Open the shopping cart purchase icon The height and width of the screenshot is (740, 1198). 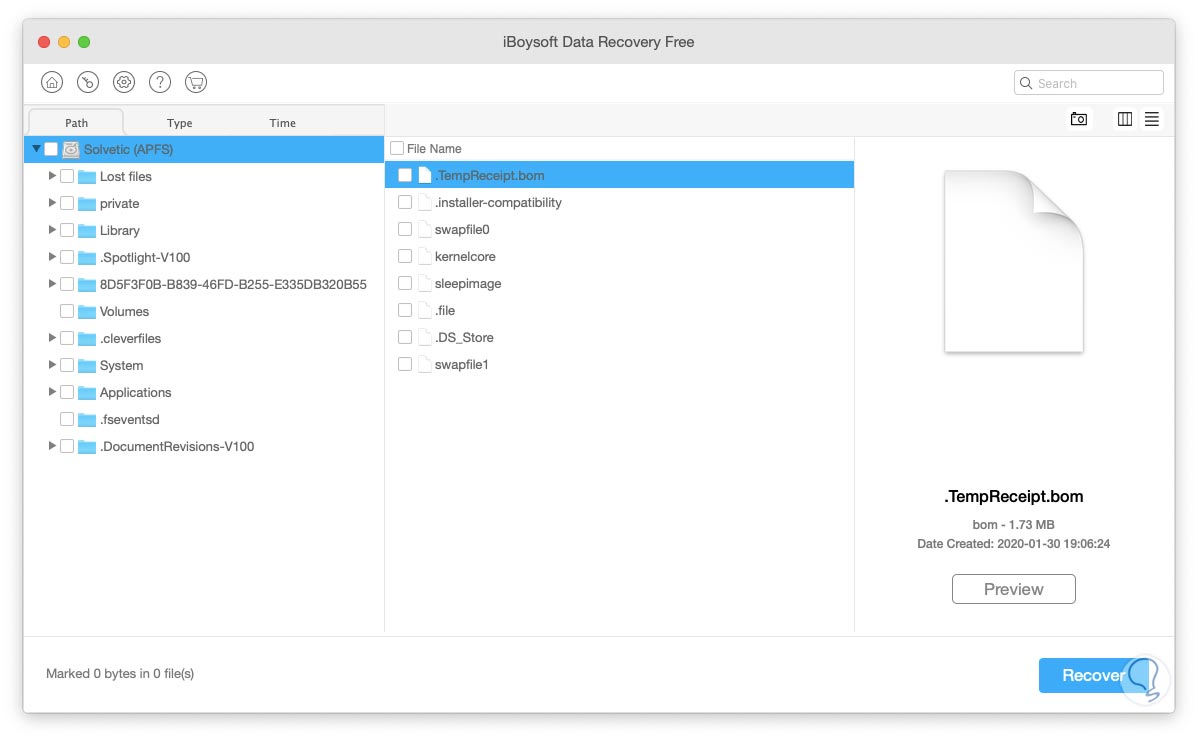pos(196,82)
